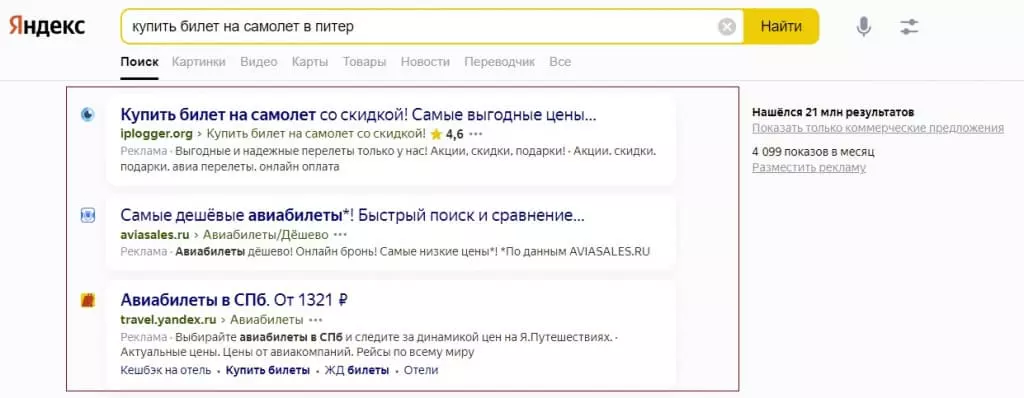Select the Поиск tab
Screen dimensions: 1024x398
coord(139,62)
